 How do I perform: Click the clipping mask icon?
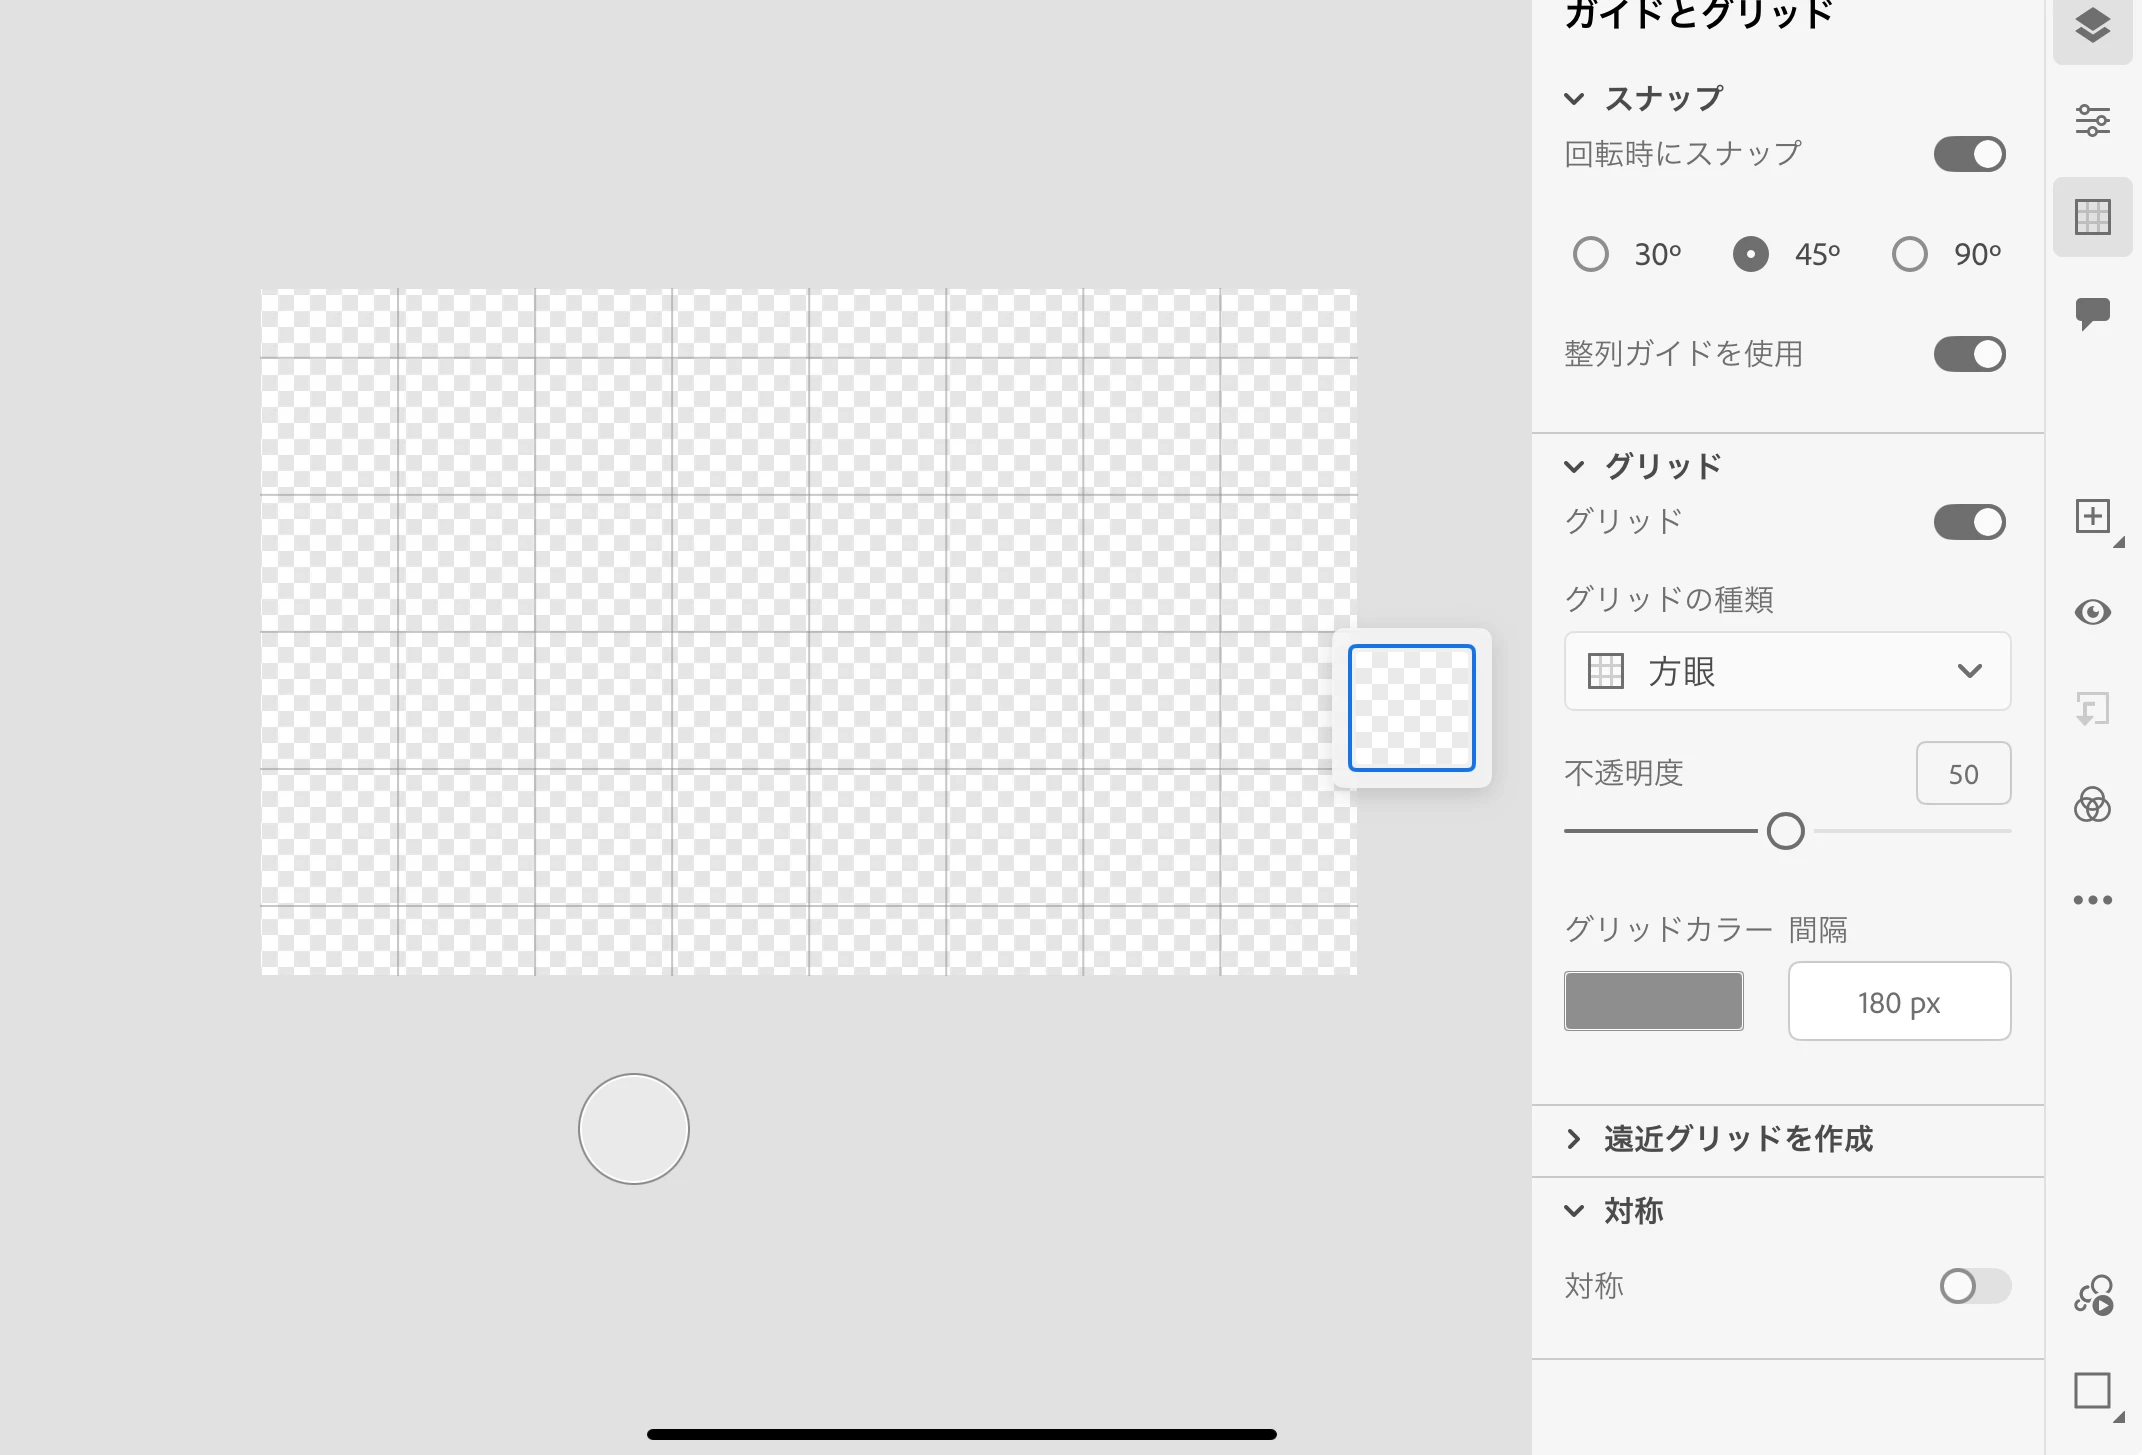pos(2092,709)
